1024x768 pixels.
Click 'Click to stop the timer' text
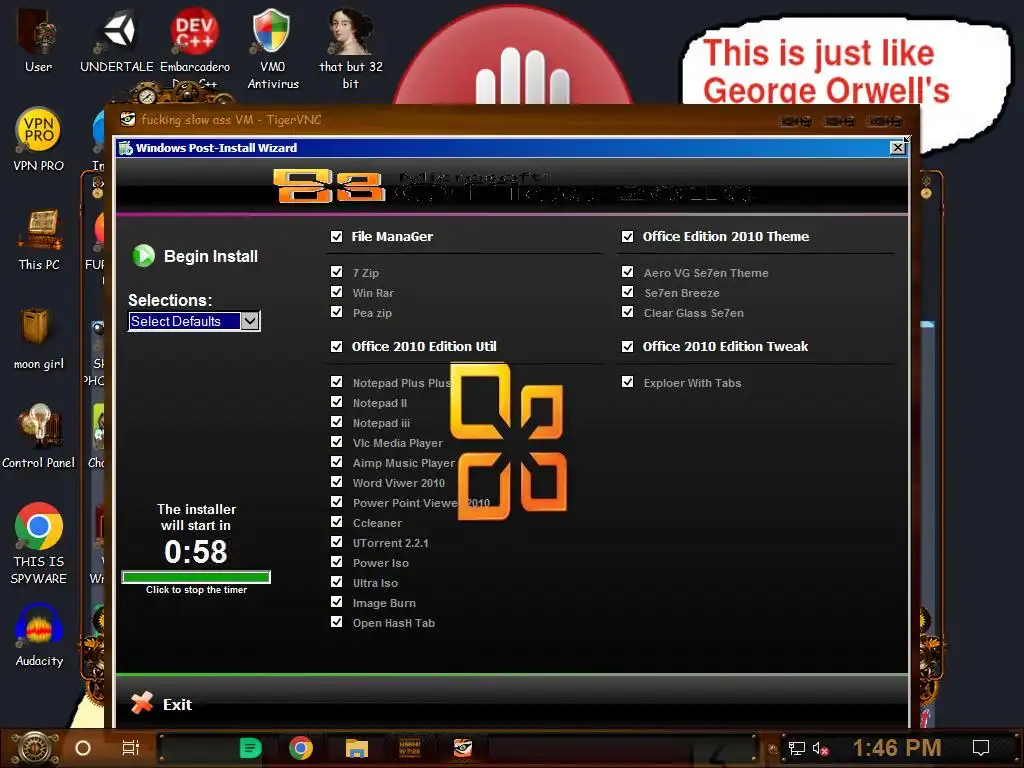pyautogui.click(x=197, y=590)
